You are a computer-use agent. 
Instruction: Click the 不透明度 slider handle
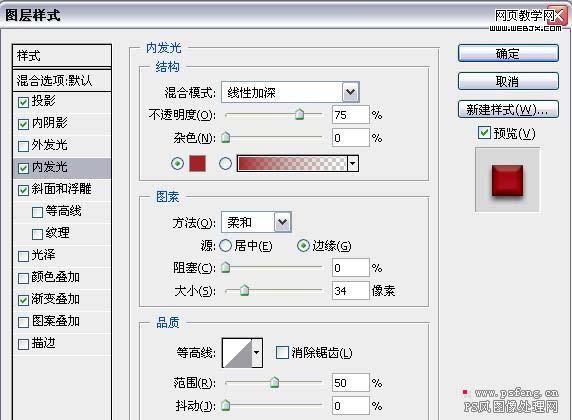299,114
